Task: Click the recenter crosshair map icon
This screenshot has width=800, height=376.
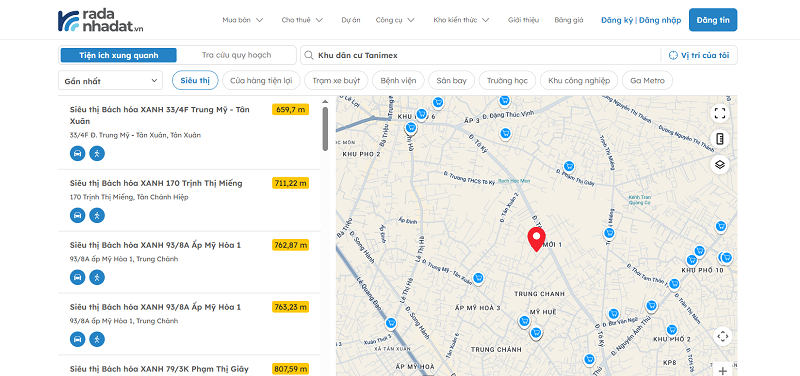Action: pyautogui.click(x=722, y=336)
